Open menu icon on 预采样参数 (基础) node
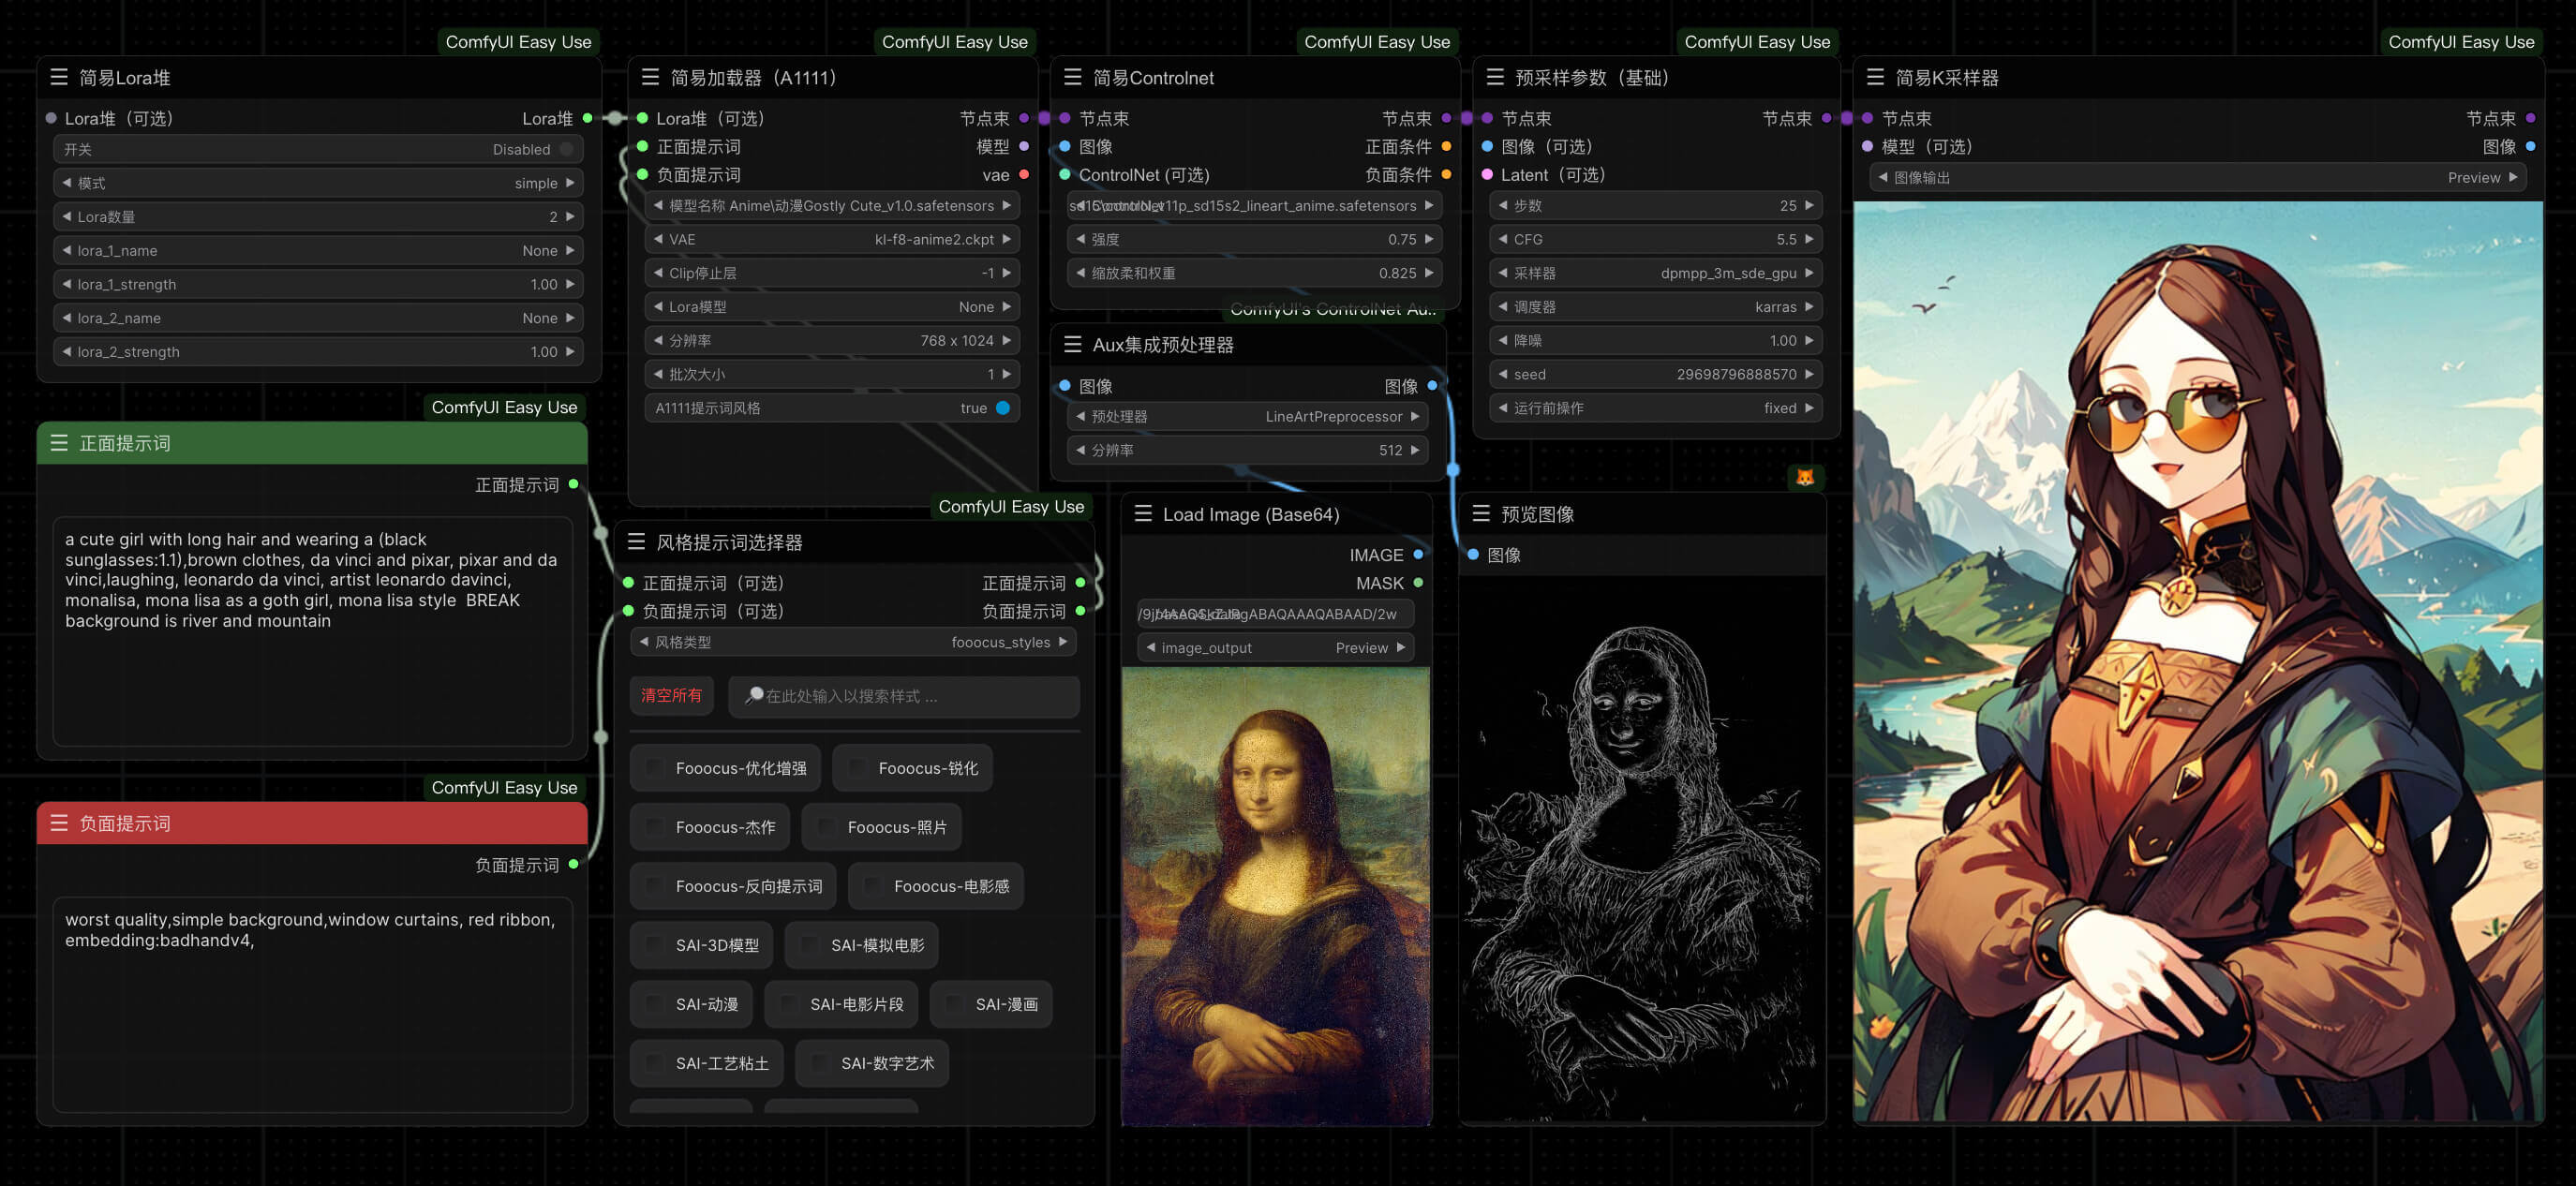 (x=1495, y=78)
